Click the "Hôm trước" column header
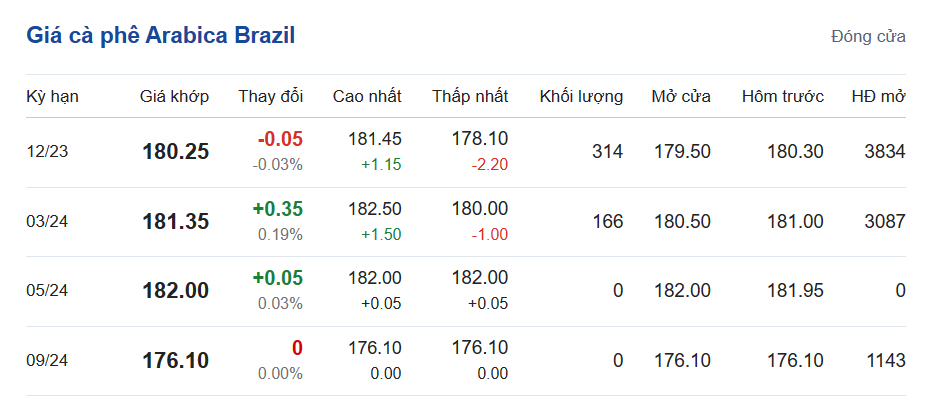Viewport: 944px width, 401px height. coord(783,97)
